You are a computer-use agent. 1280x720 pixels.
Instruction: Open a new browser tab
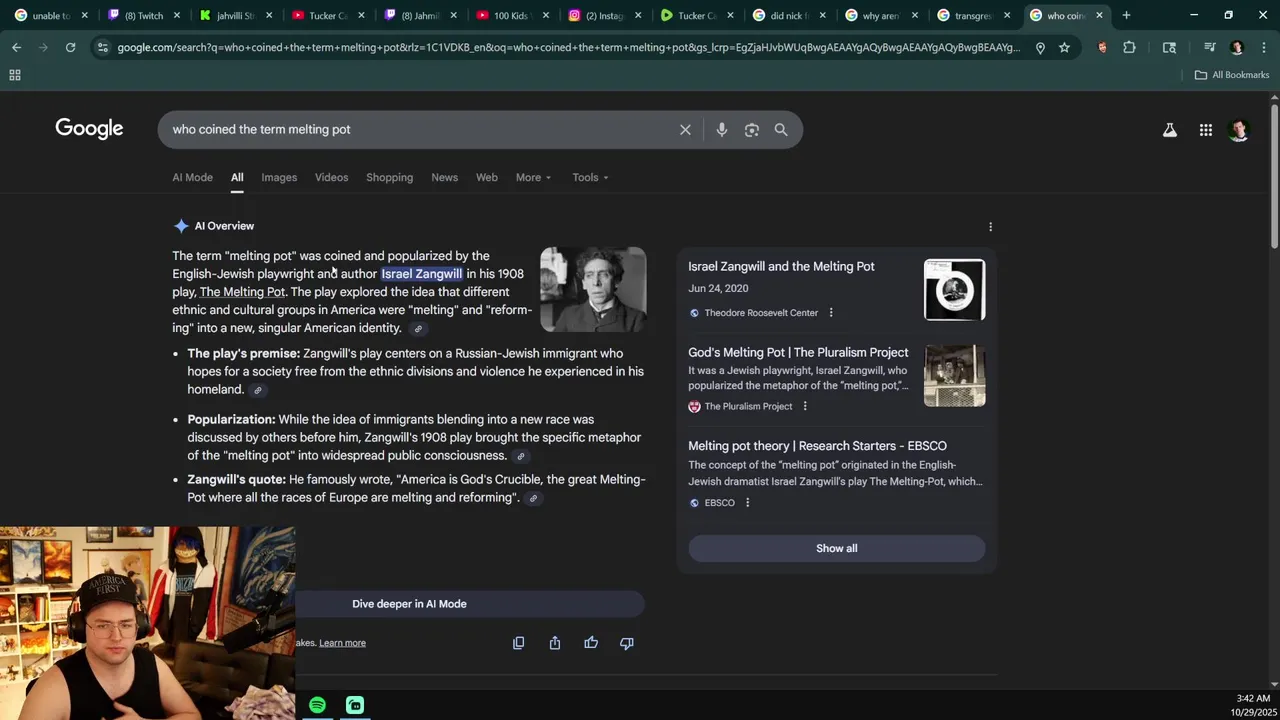(1126, 15)
